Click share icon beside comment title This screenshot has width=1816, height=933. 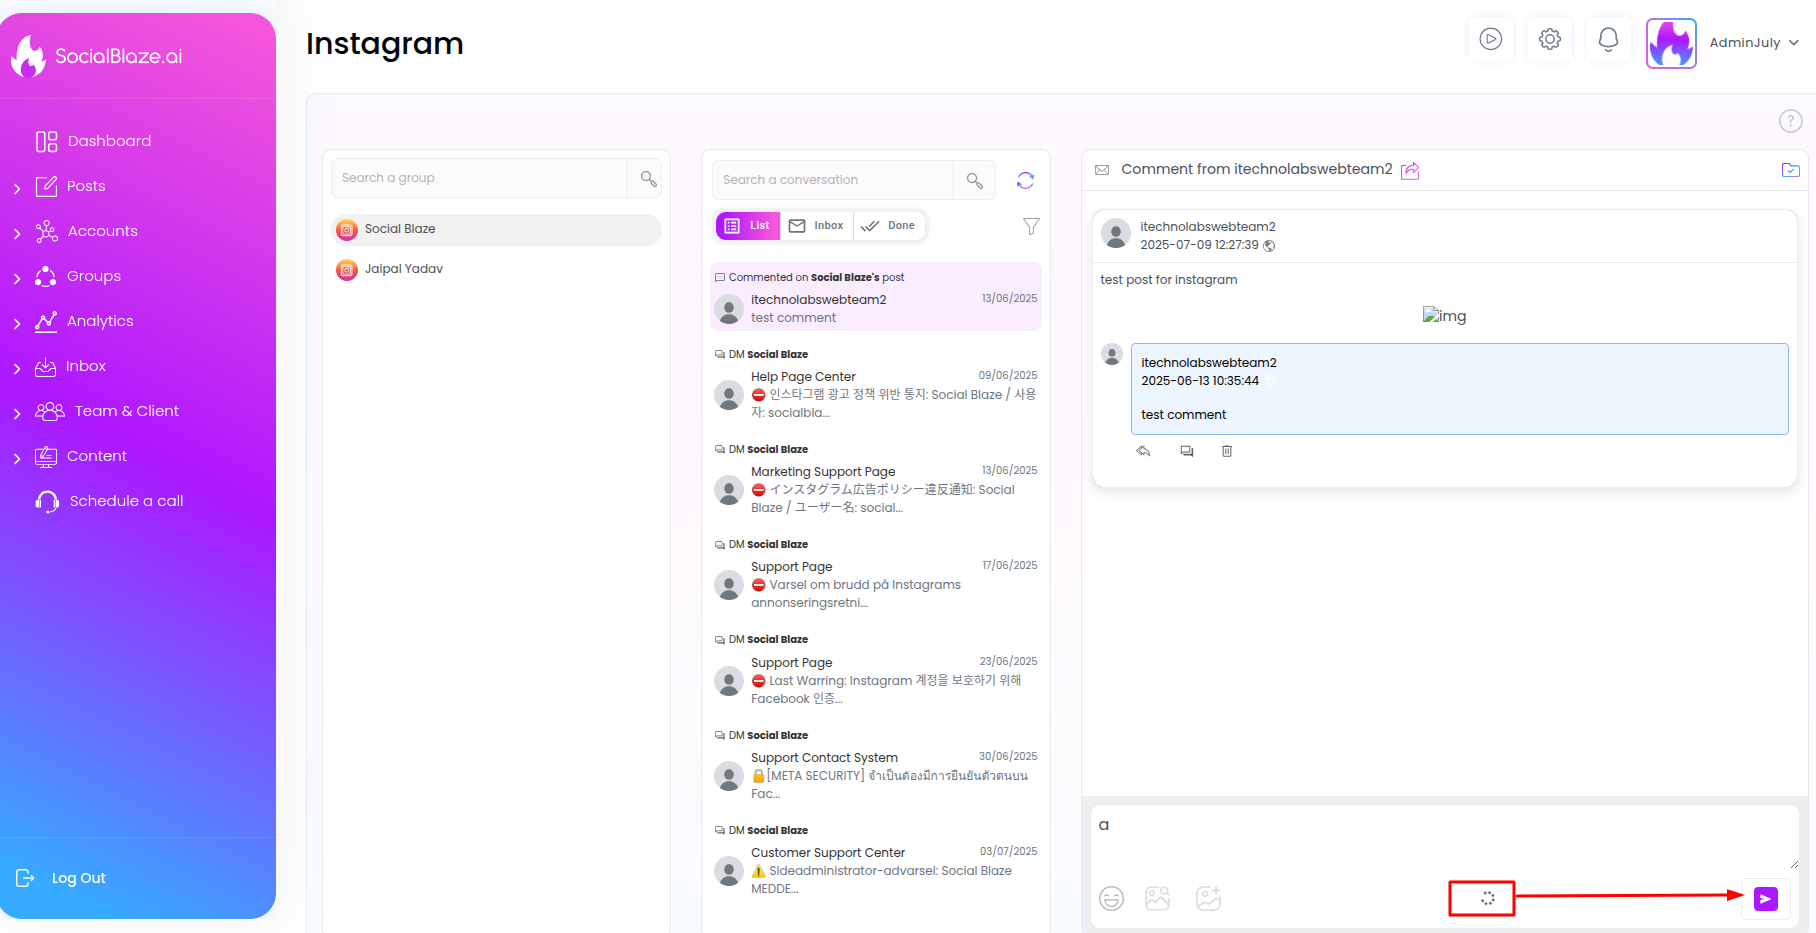[1410, 170]
